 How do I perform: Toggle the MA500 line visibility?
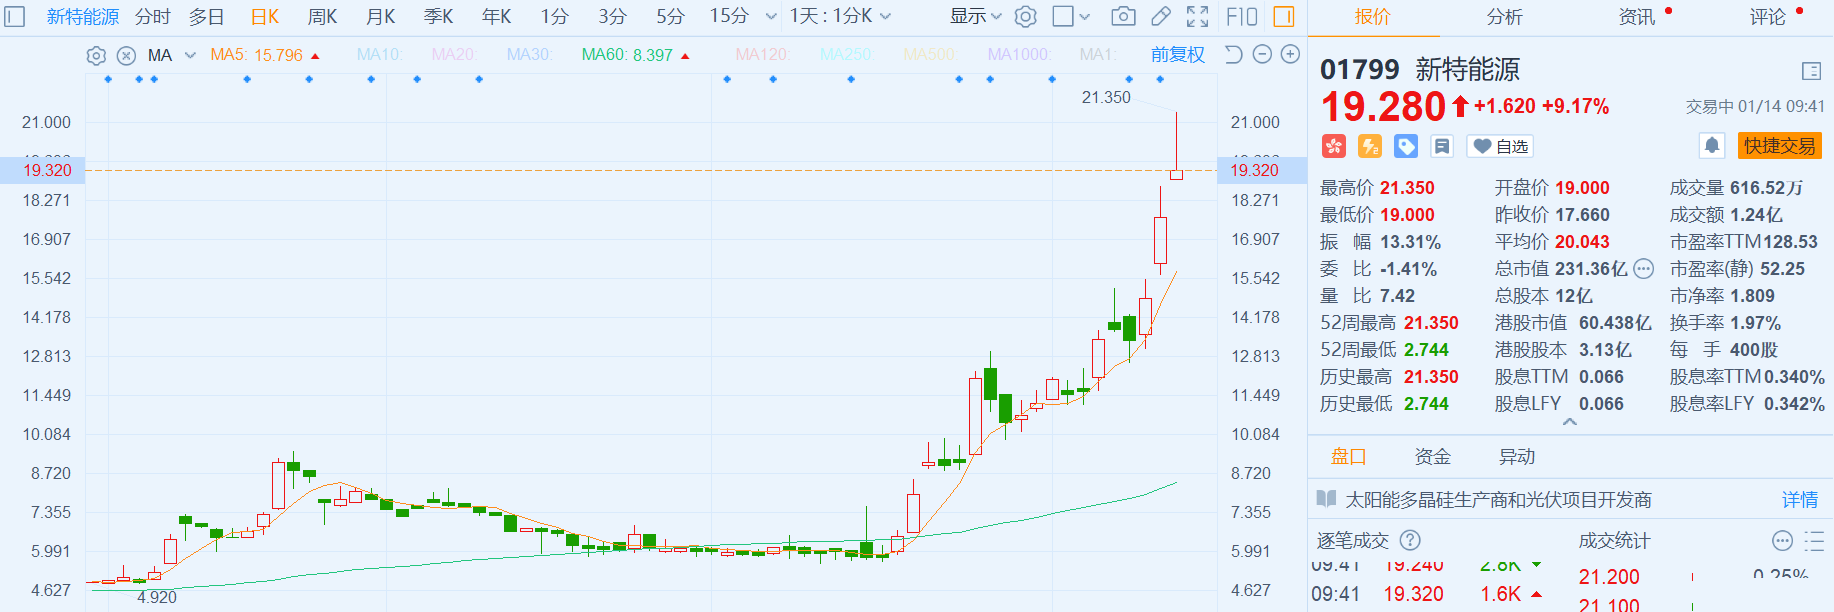click(930, 55)
